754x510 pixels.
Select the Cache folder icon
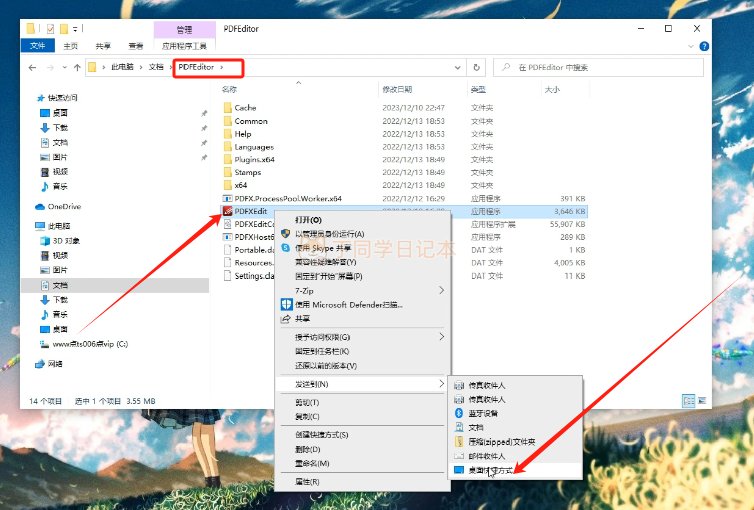click(x=228, y=107)
